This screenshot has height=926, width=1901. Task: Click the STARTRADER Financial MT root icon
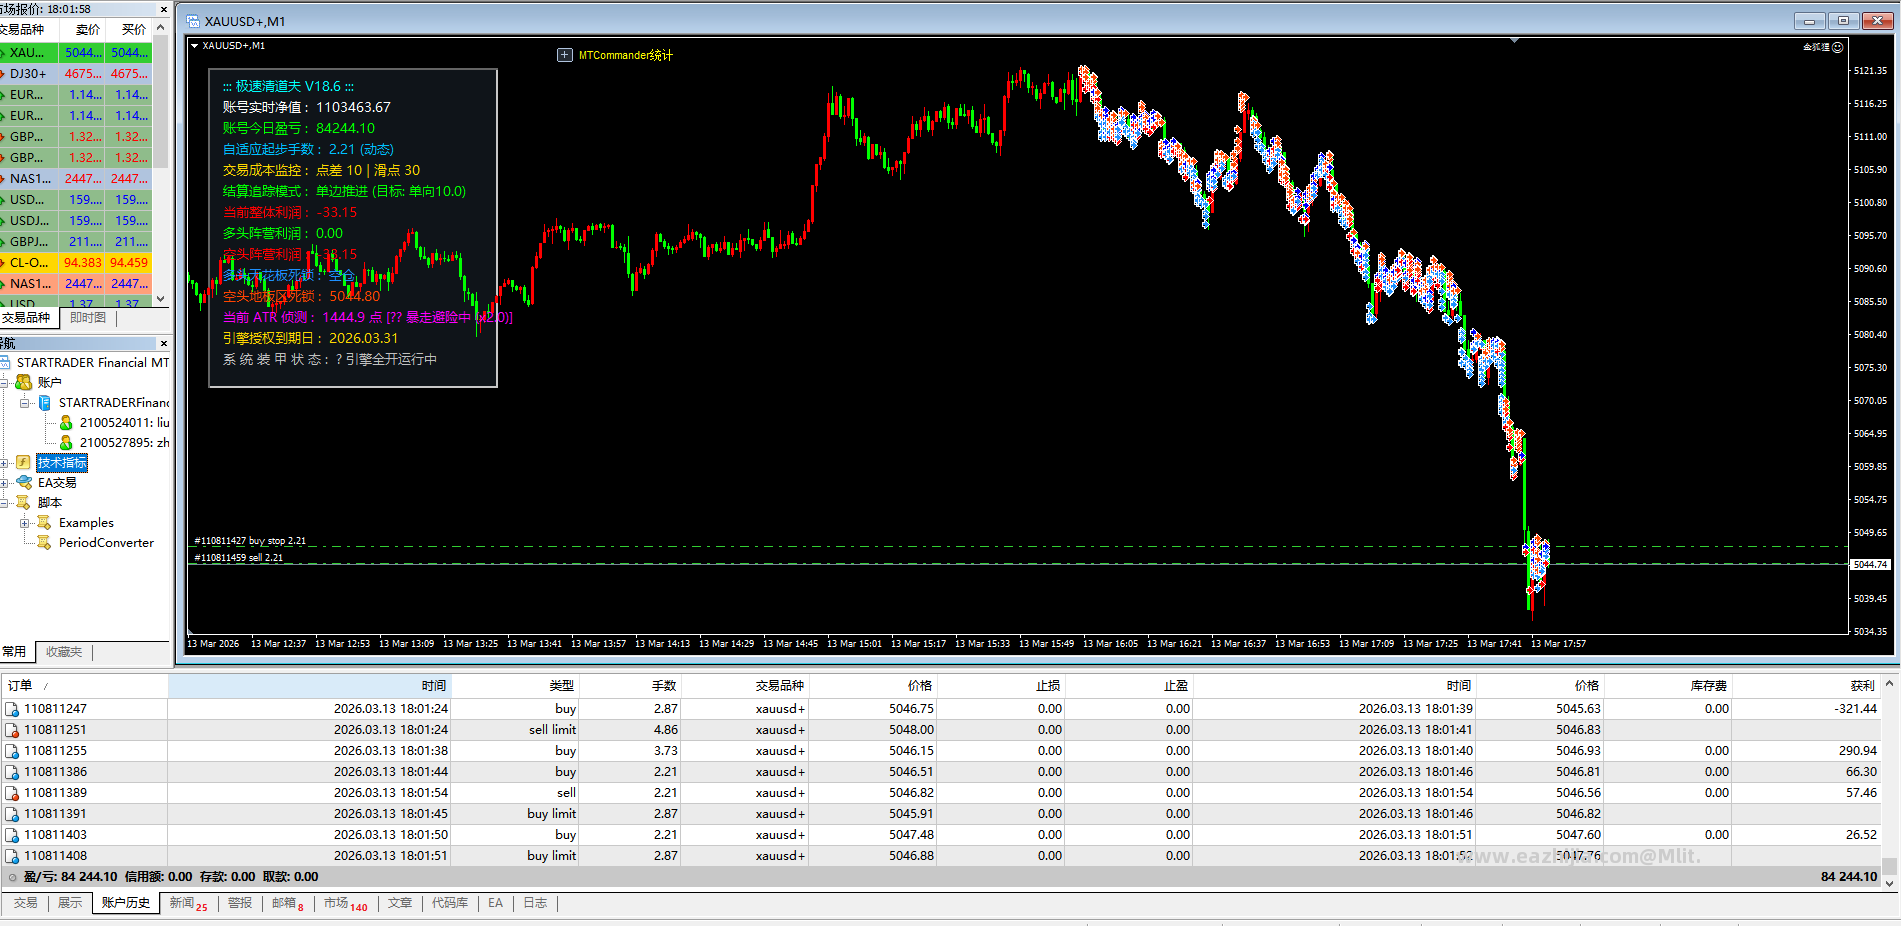click(6, 362)
